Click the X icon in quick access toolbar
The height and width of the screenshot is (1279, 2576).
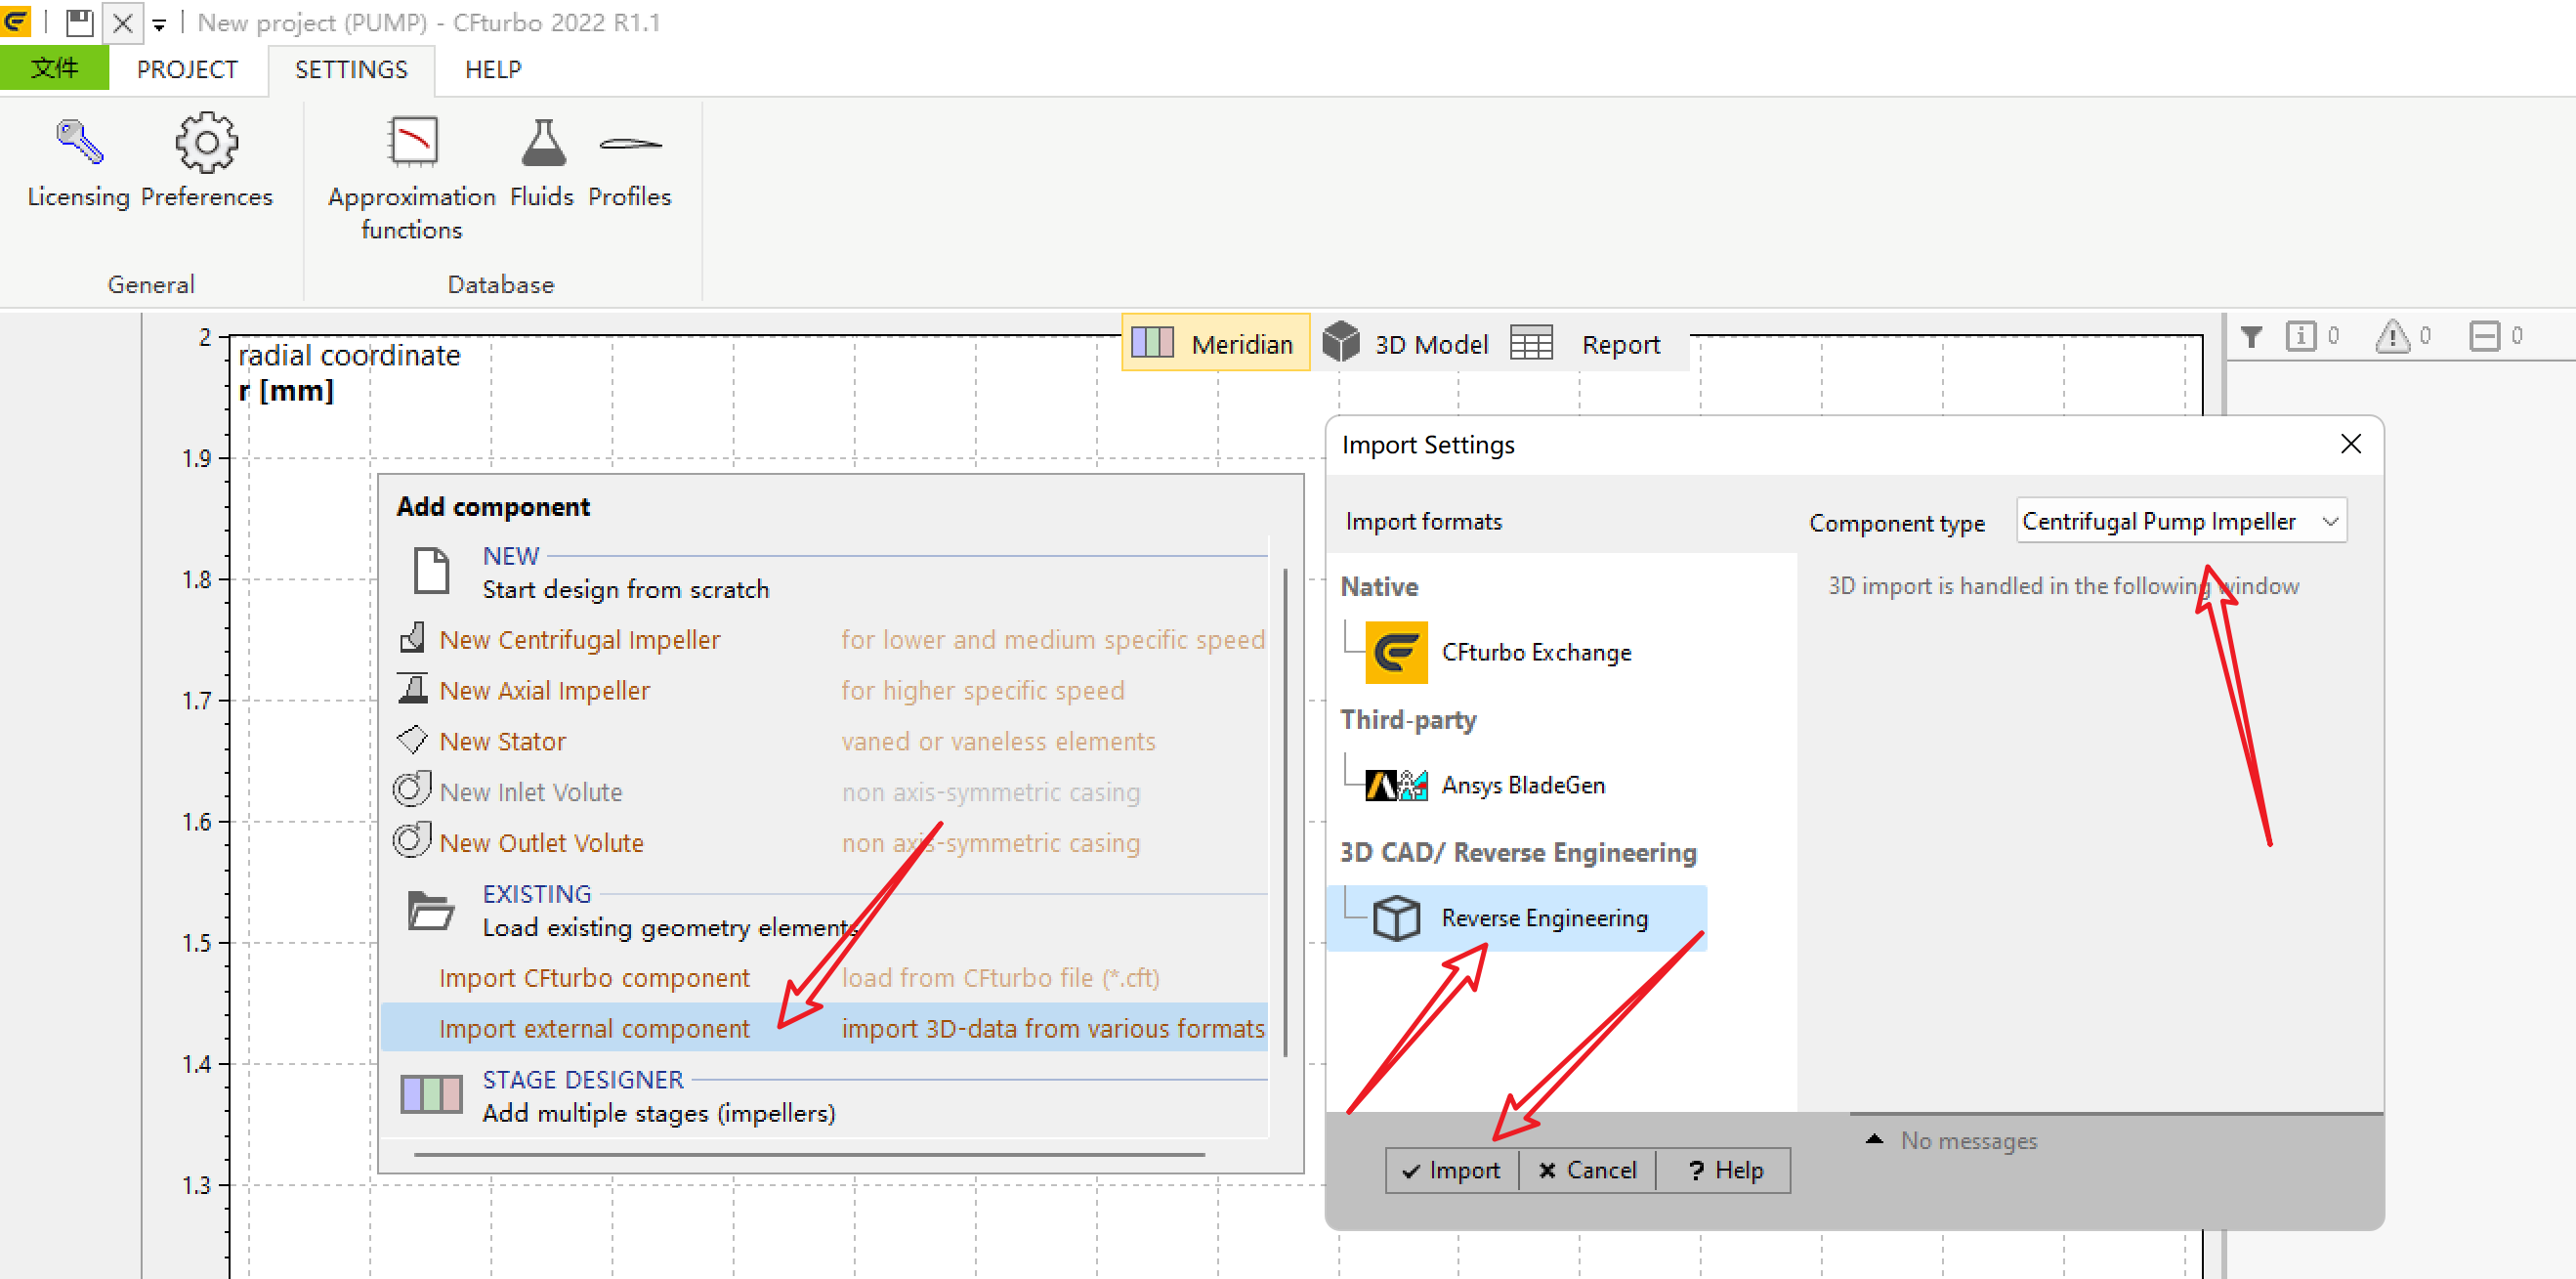[x=123, y=22]
